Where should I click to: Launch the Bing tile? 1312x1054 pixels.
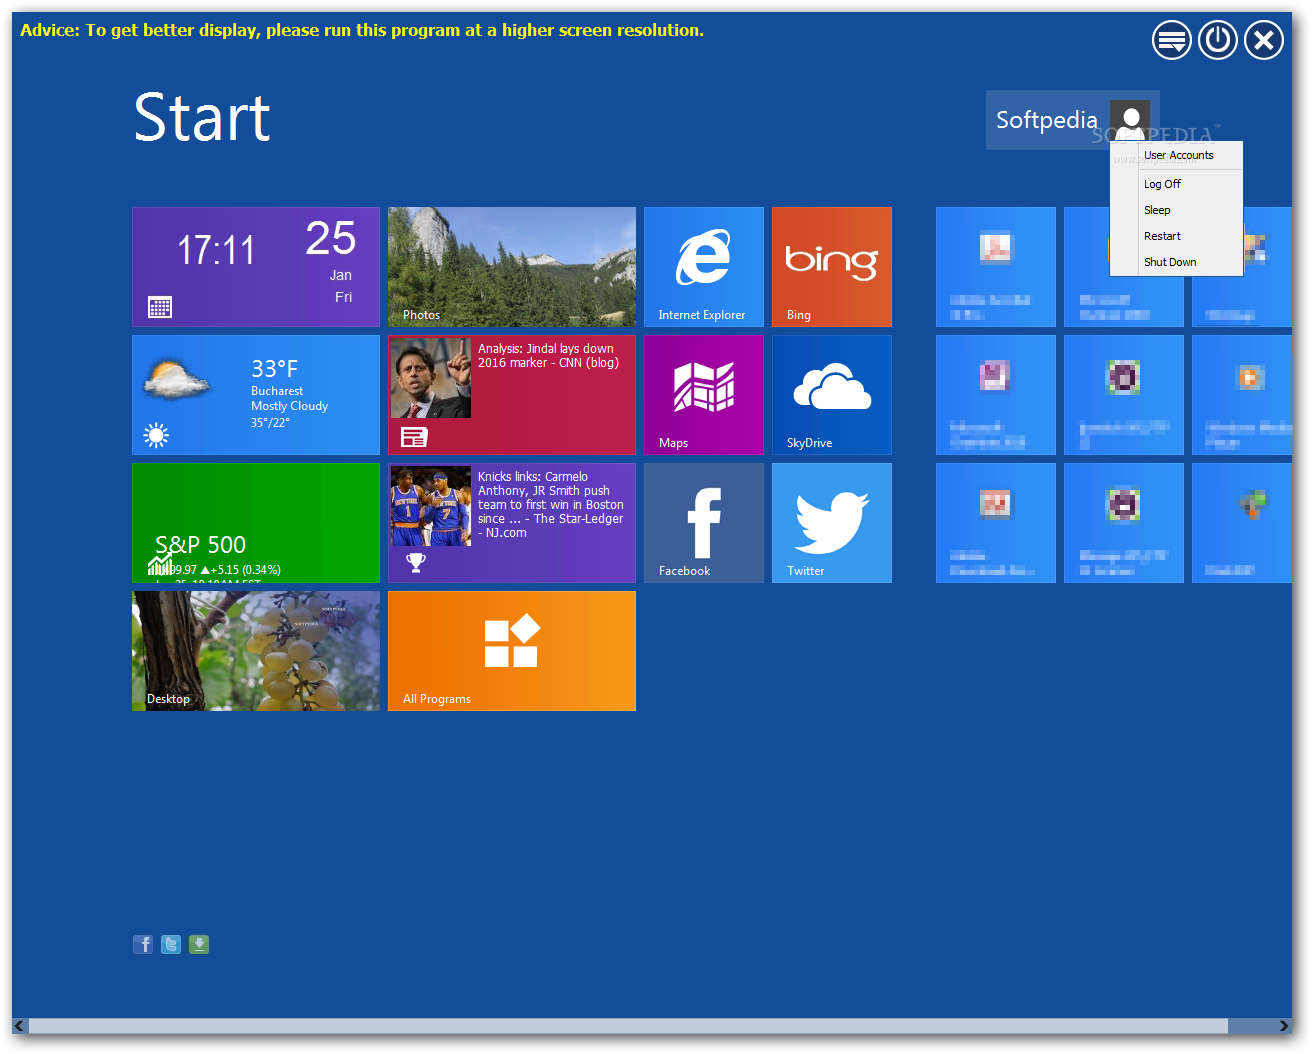[832, 267]
